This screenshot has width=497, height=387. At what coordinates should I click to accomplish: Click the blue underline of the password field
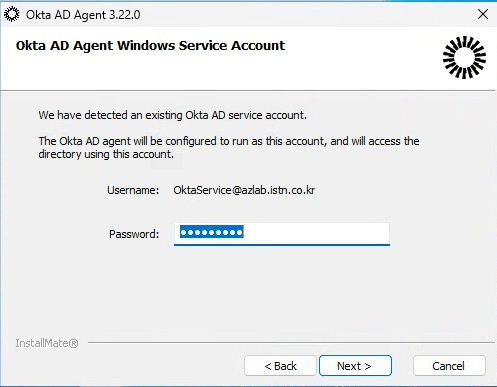282,245
